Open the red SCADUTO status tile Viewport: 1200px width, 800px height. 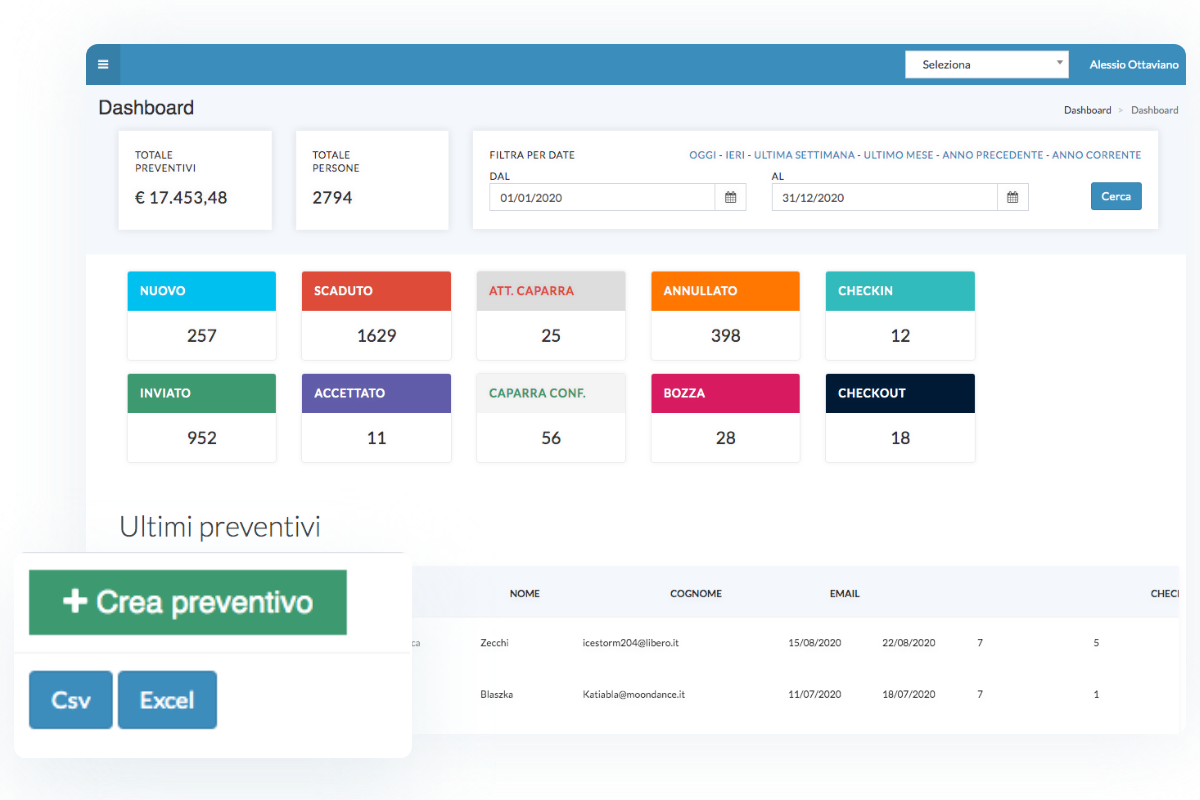click(376, 314)
